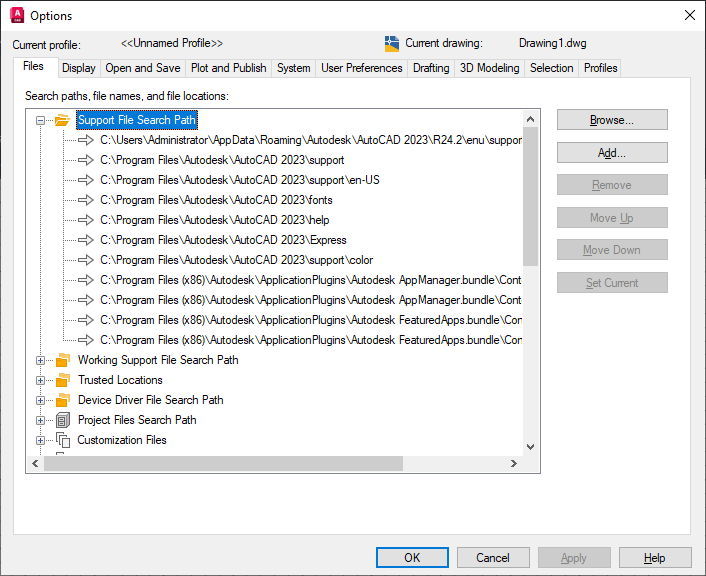Expand the Customization Files node
Image resolution: width=706 pixels, height=576 pixels.
[41, 440]
